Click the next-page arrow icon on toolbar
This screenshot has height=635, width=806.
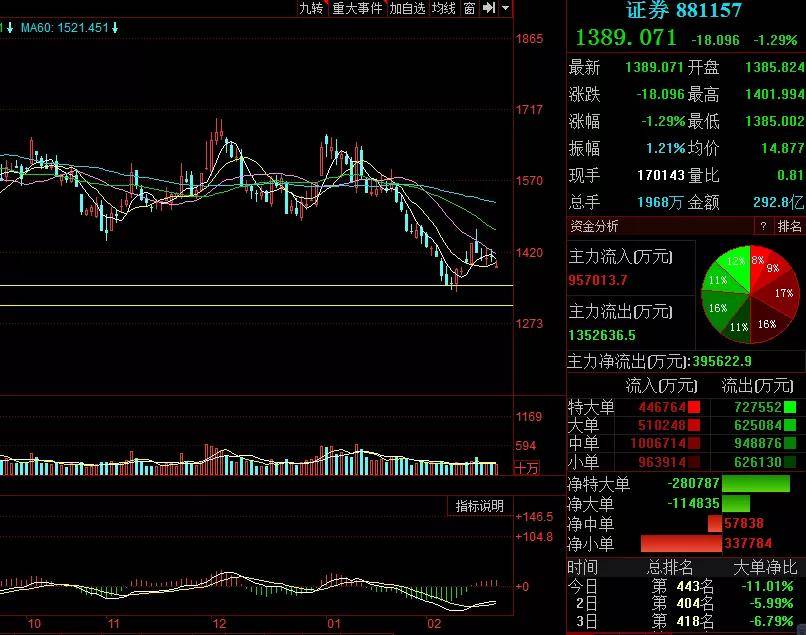click(488, 8)
